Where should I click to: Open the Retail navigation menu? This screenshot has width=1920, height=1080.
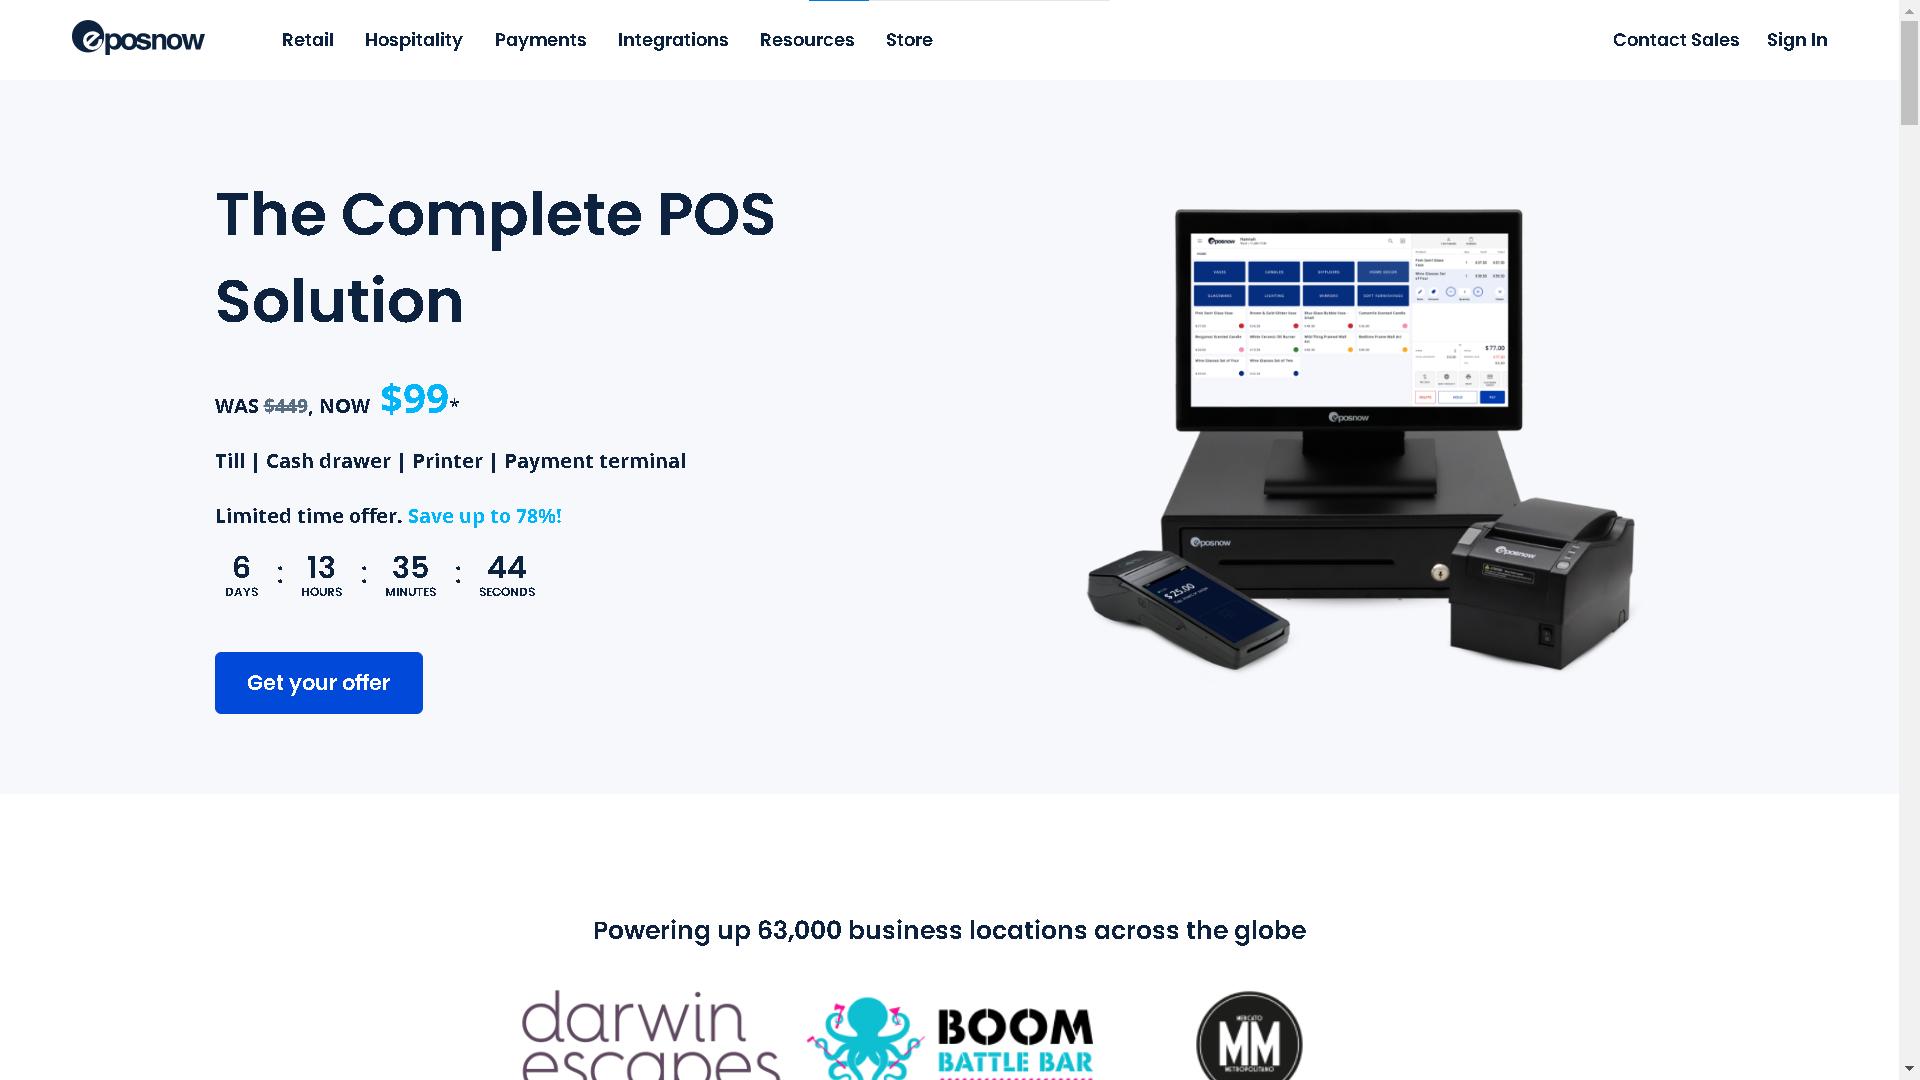307,40
